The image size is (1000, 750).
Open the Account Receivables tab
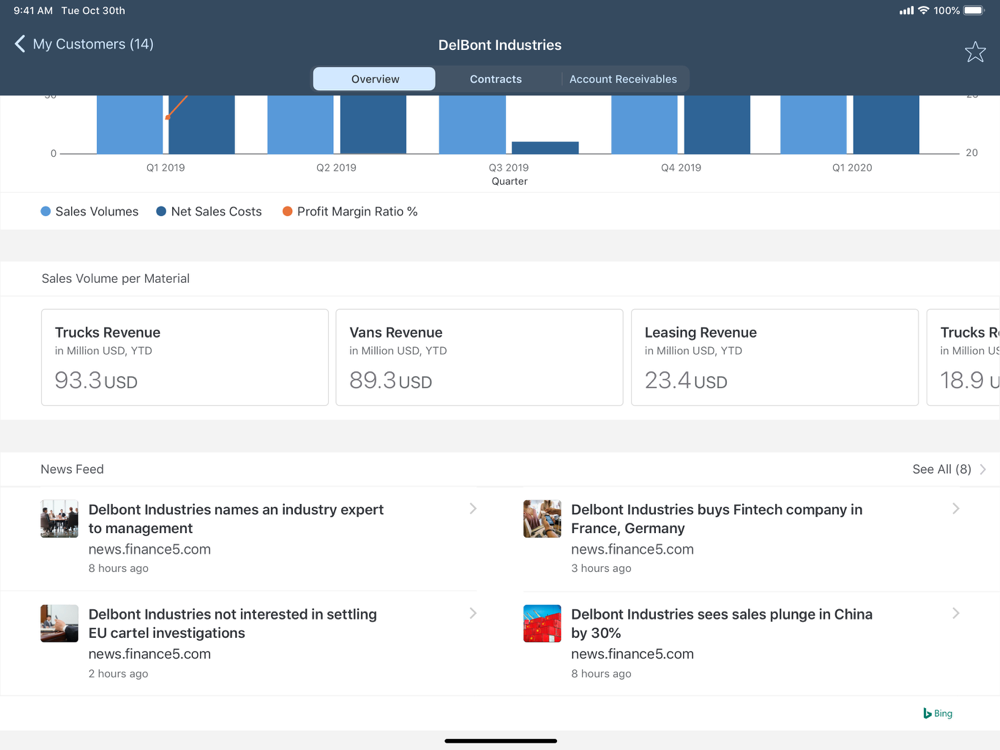[x=623, y=79]
